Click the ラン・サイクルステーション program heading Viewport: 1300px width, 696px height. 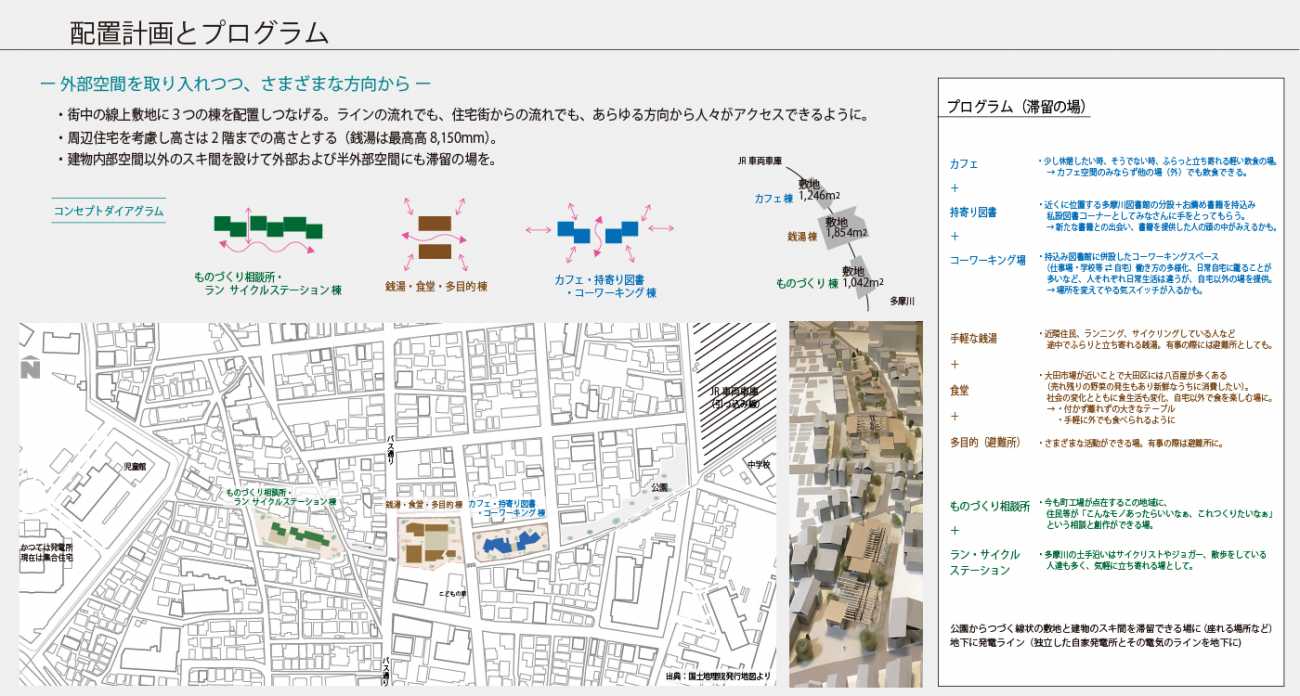coord(985,562)
